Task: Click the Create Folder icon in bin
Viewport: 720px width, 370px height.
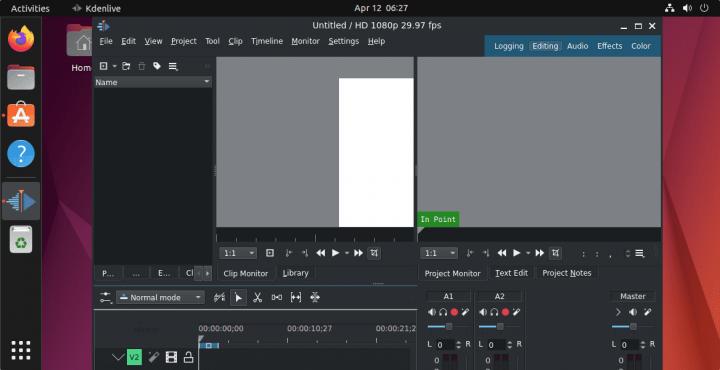Action: pos(126,66)
